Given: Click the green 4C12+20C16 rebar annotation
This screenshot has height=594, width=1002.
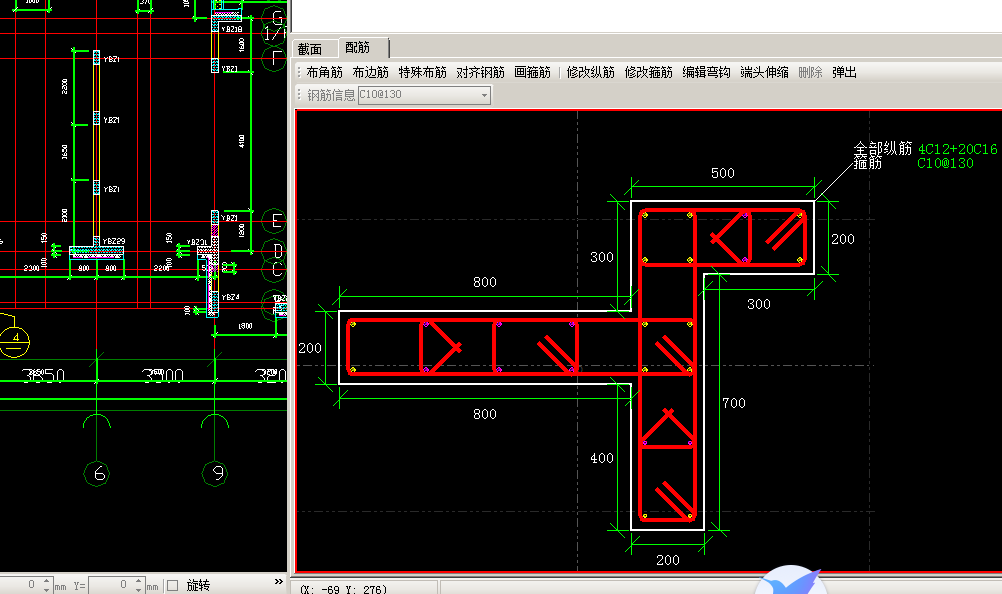Looking at the screenshot, I should click(x=957, y=149).
